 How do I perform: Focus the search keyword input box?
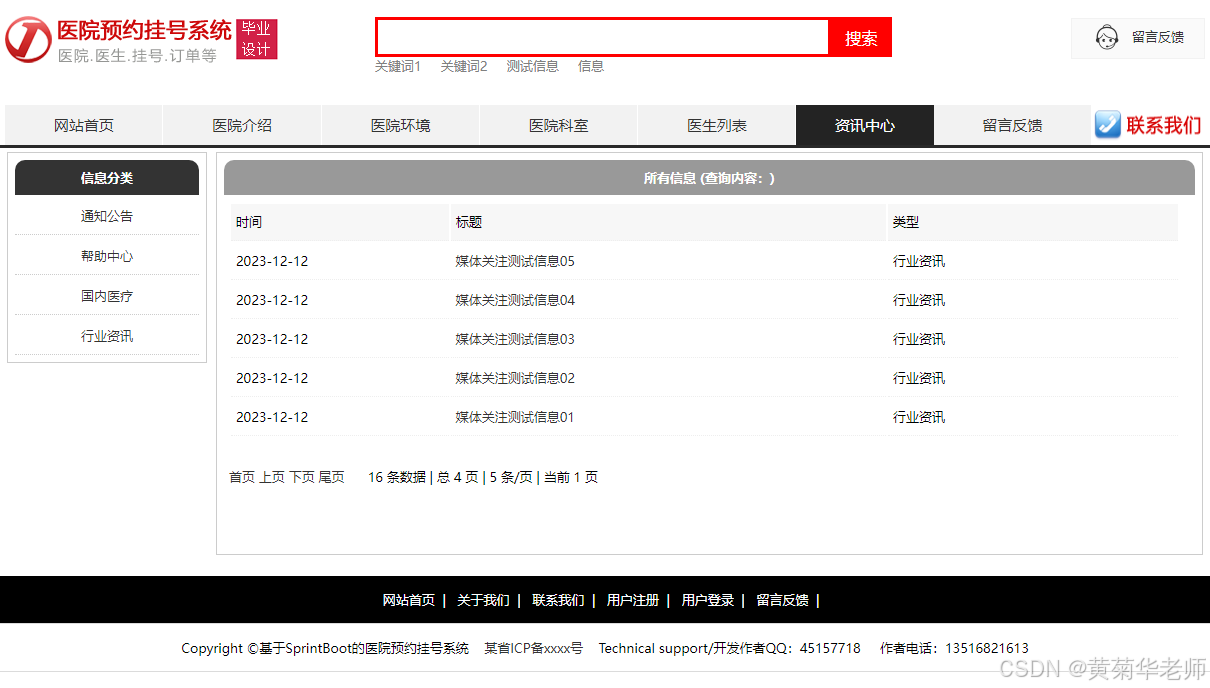pyautogui.click(x=603, y=38)
